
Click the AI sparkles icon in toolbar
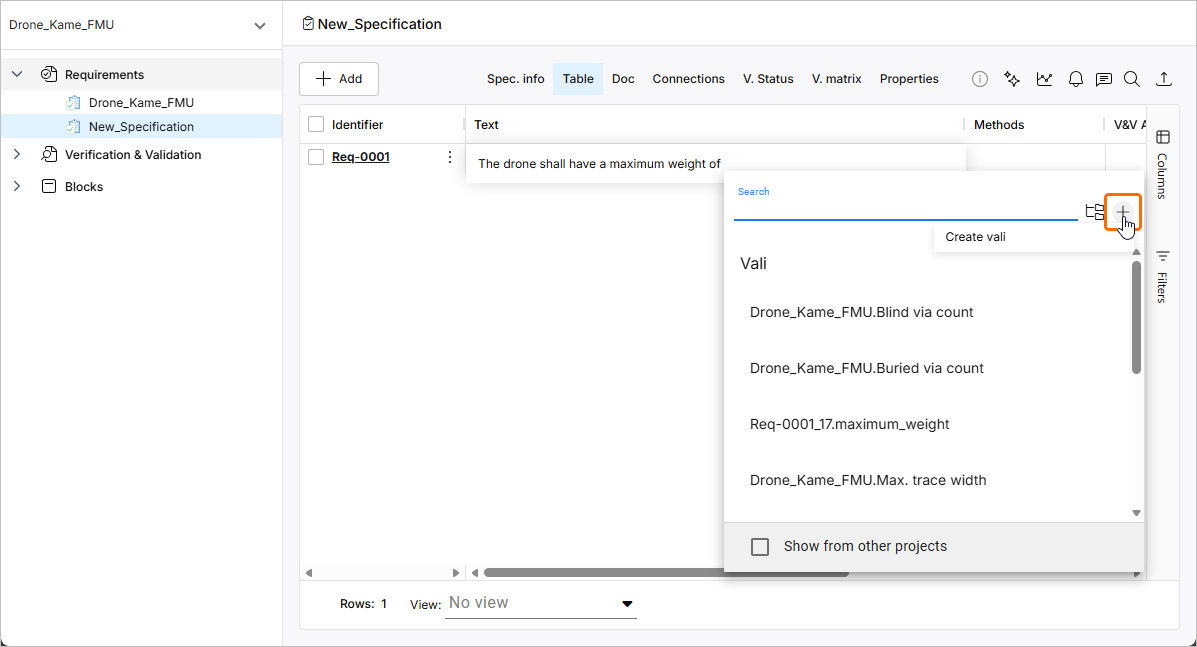pyautogui.click(x=1012, y=79)
